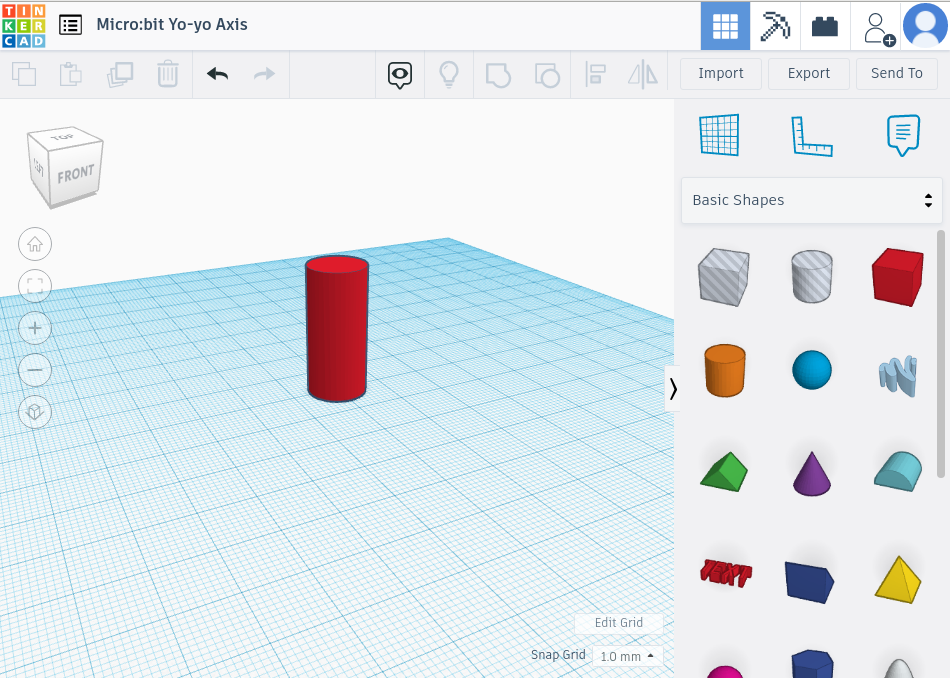Switch to the 3D designs dashboard tab

[x=725, y=24]
